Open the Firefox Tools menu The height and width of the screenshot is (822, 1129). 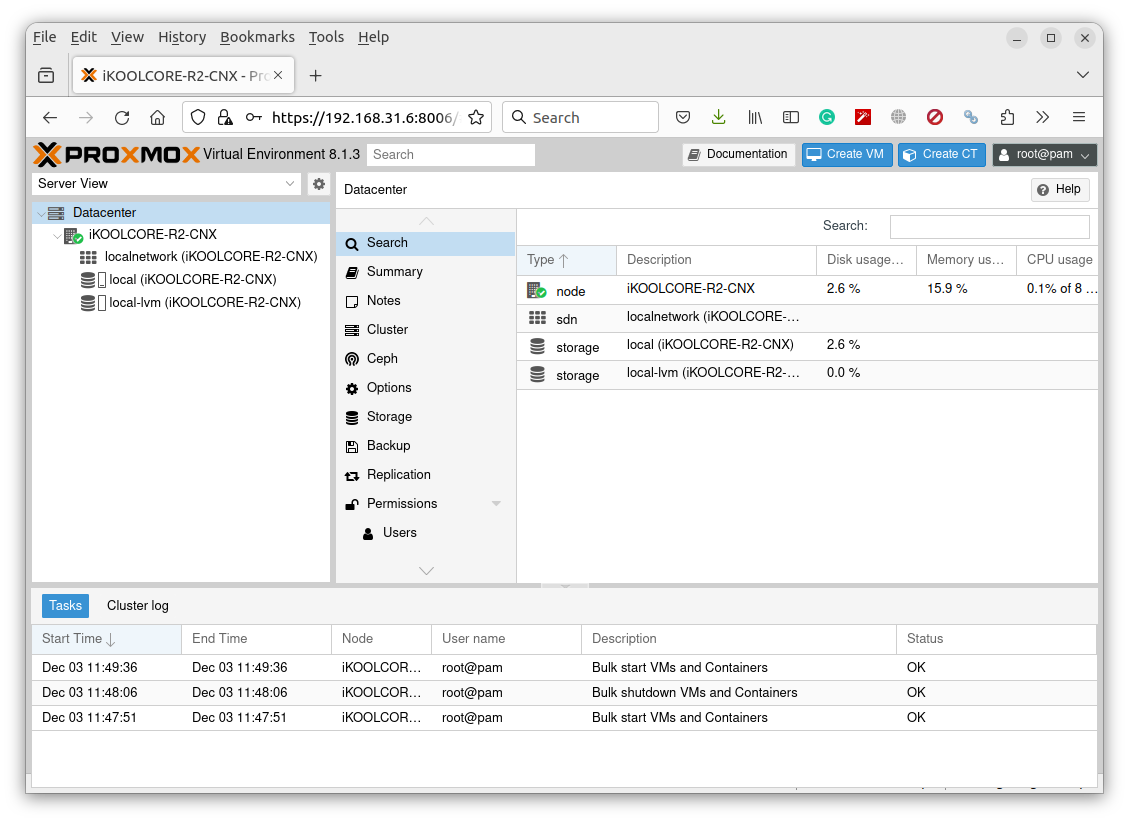[x=326, y=37]
